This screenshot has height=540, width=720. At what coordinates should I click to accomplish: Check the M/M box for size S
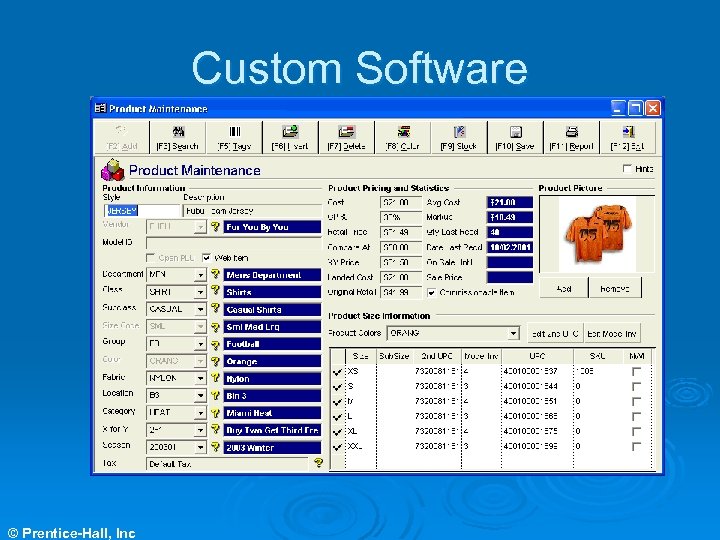[636, 387]
